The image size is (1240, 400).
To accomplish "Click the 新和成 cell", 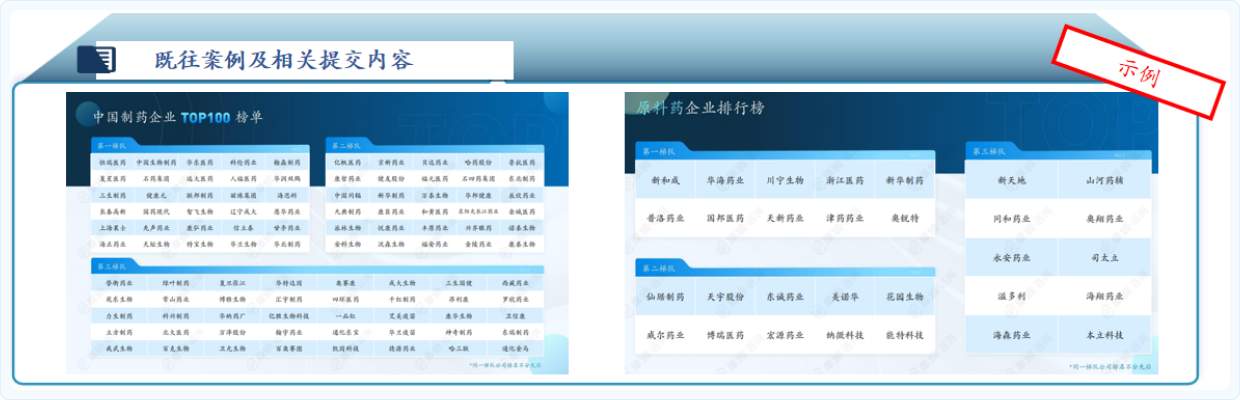I will click(x=666, y=181).
